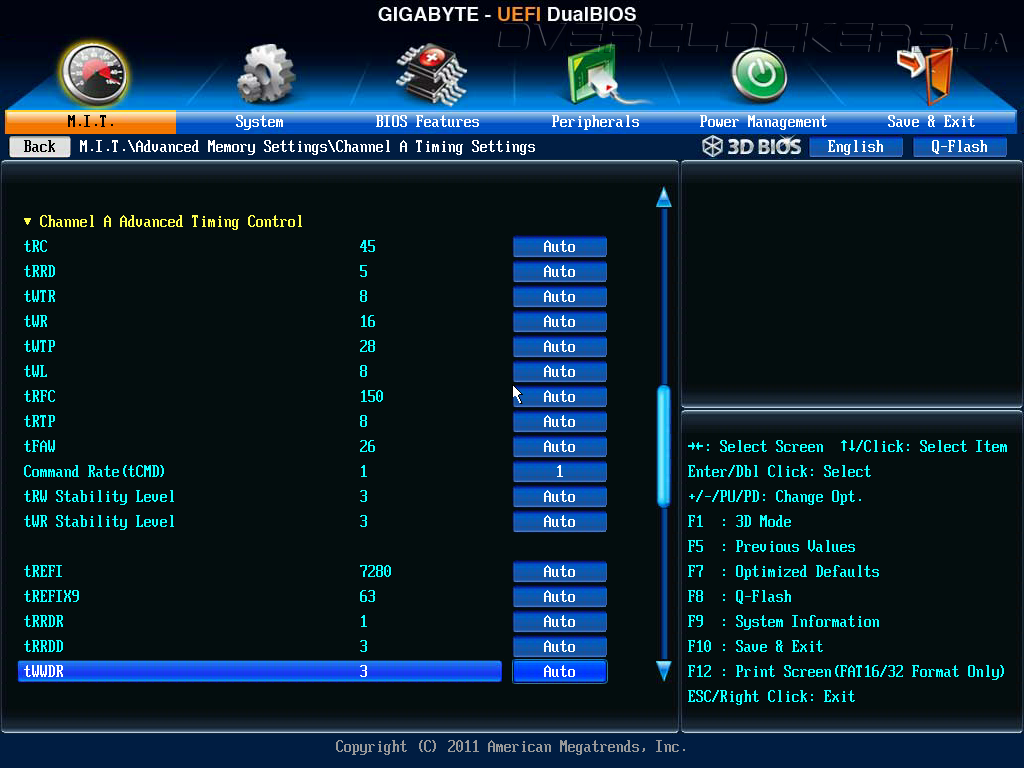Screen dimensions: 1024x768
Task: Click the tRC value 45
Action: pos(368,247)
